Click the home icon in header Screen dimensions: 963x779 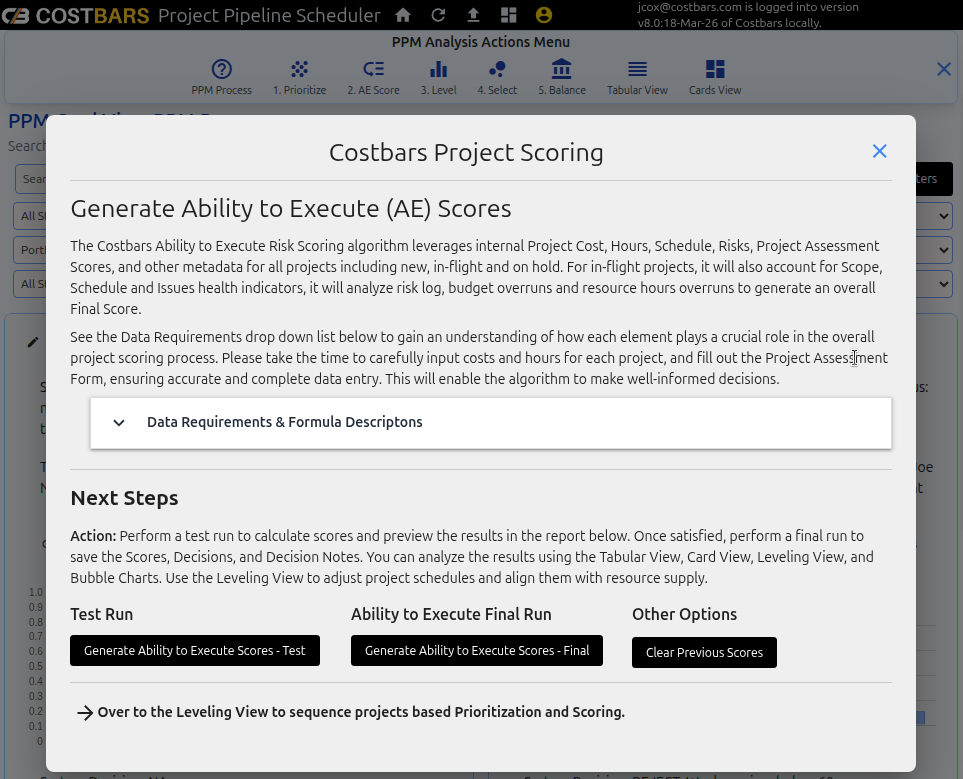[403, 15]
